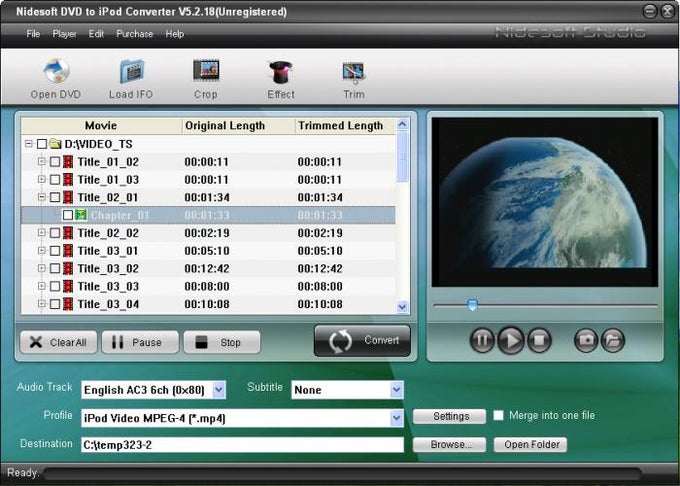Click the Load IFO toolbar icon
This screenshot has height=486, width=680.
click(x=131, y=78)
